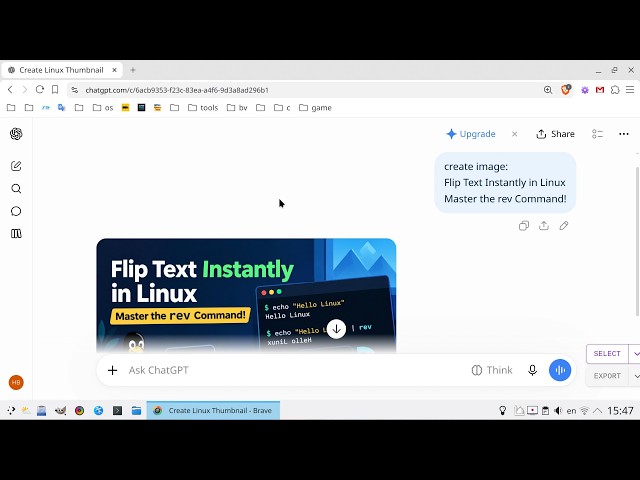This screenshot has width=640, height=480.
Task: Launch voice mode with blue waveform button
Action: click(x=560, y=370)
